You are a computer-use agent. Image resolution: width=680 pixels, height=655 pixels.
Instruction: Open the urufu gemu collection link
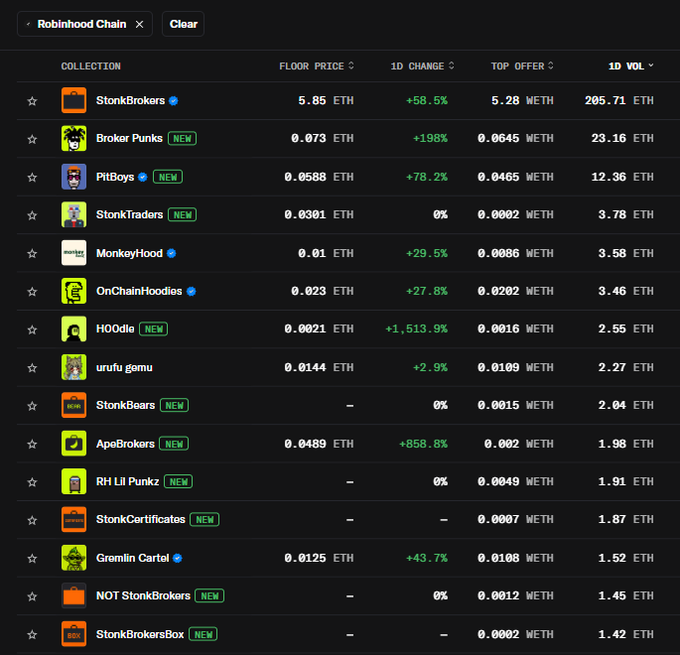click(124, 367)
